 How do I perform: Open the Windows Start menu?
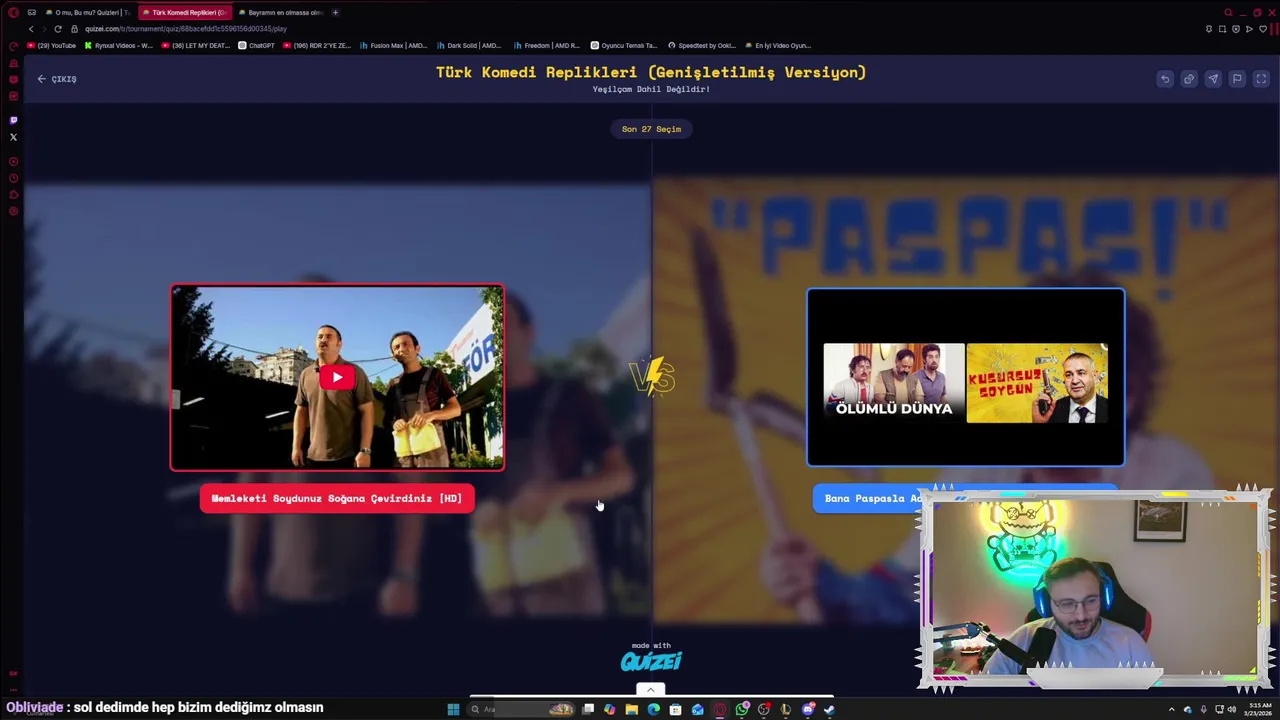453,709
